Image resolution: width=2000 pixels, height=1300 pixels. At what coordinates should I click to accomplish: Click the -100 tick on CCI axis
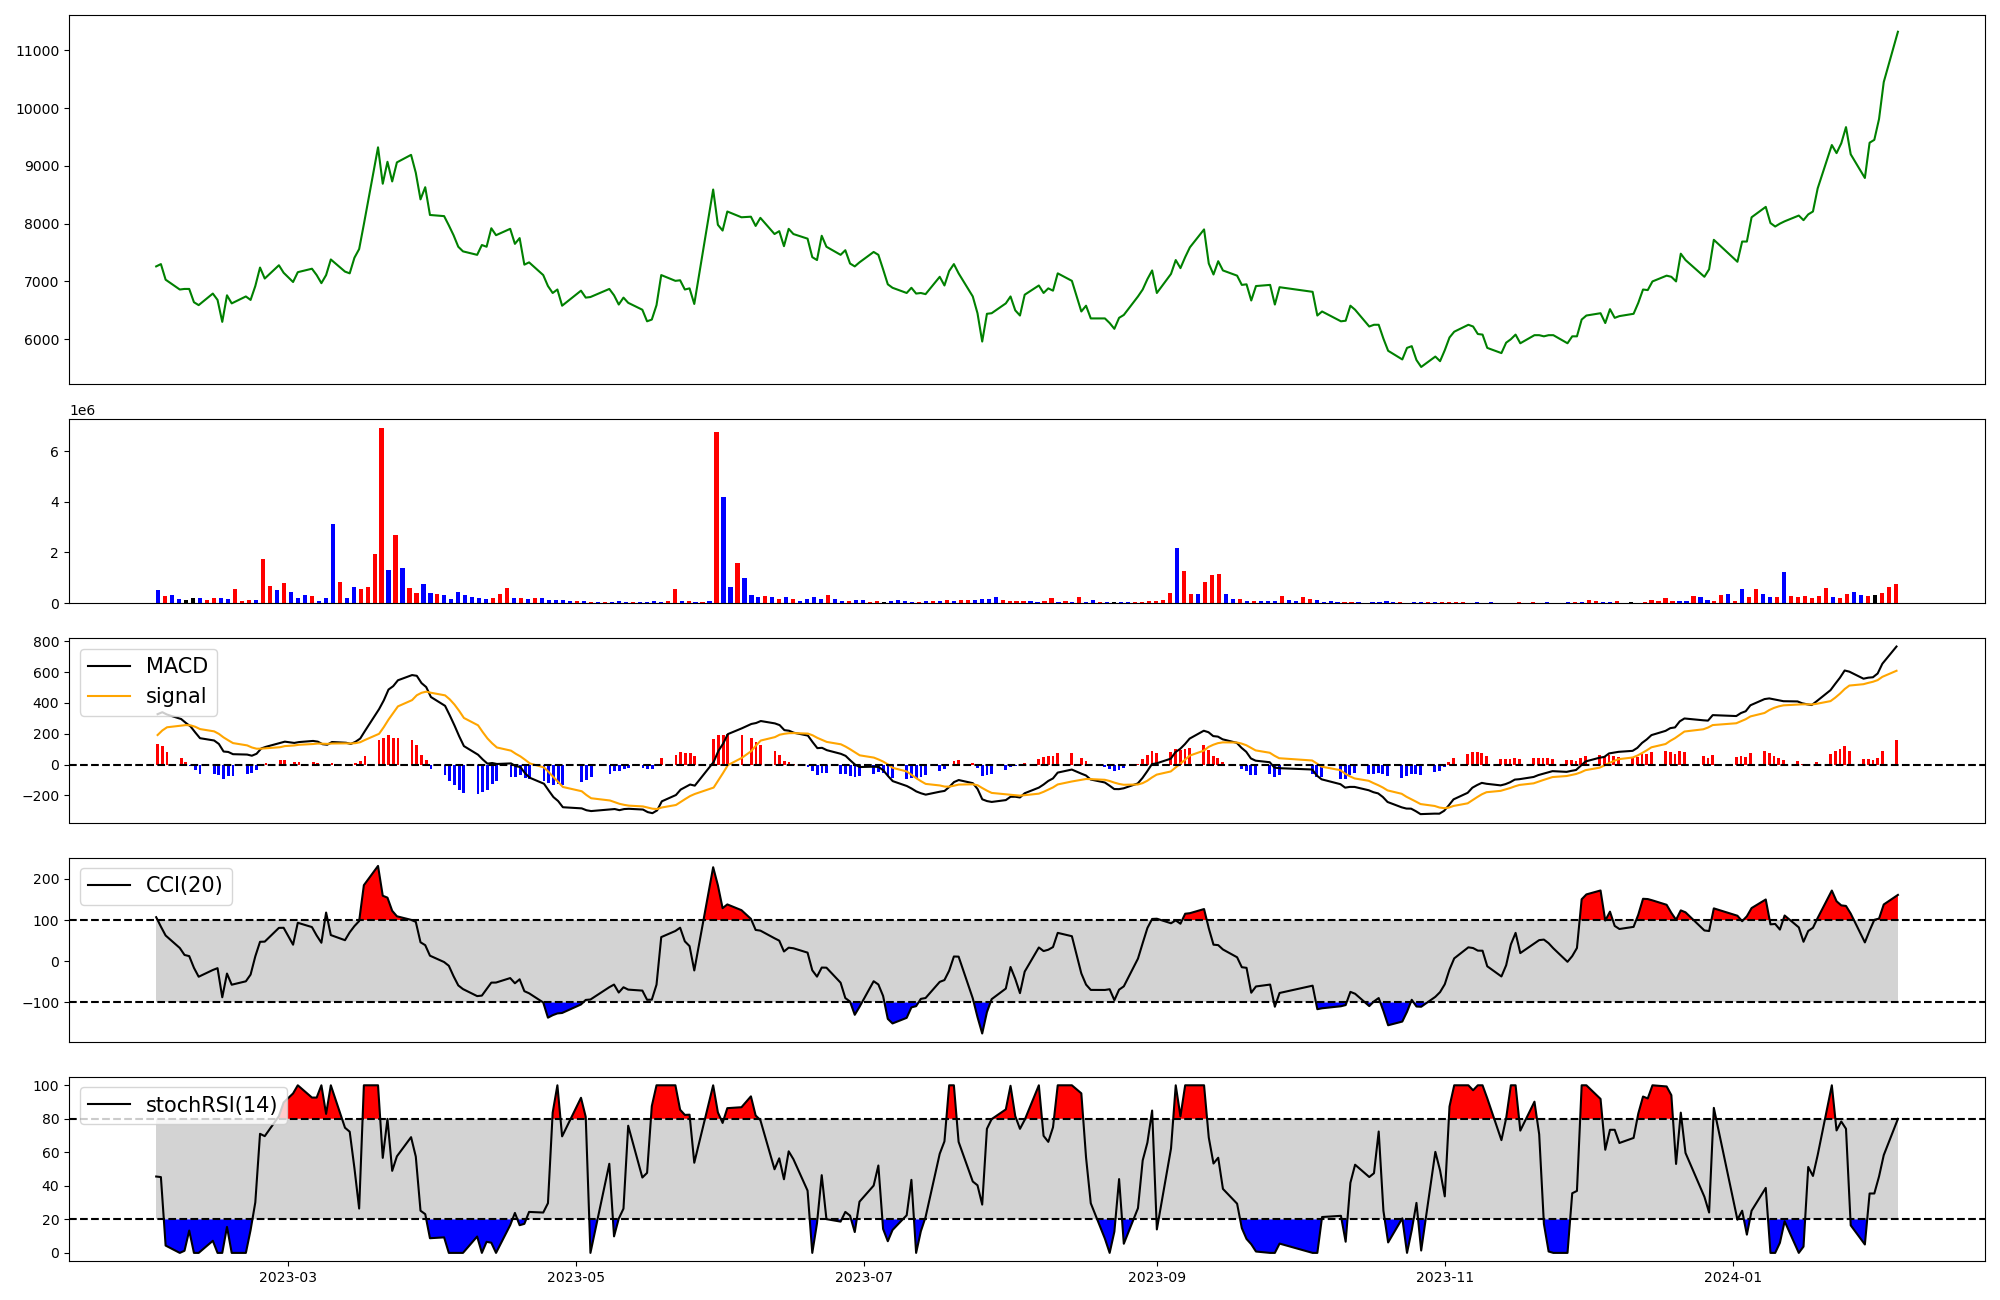pos(42,1002)
